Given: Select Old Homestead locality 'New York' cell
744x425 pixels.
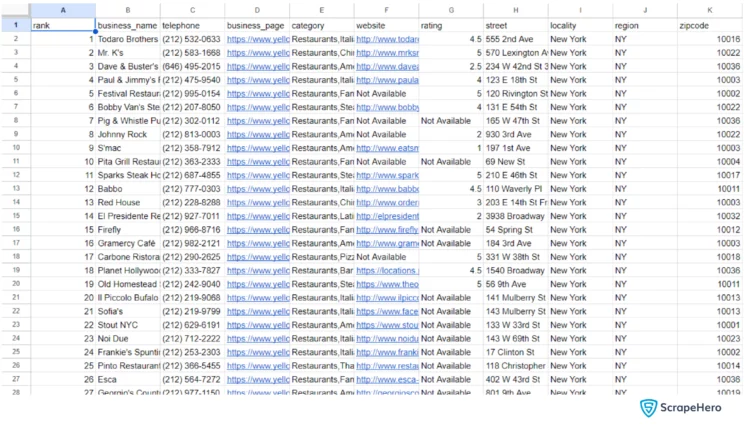Looking at the screenshot, I should [x=580, y=284].
